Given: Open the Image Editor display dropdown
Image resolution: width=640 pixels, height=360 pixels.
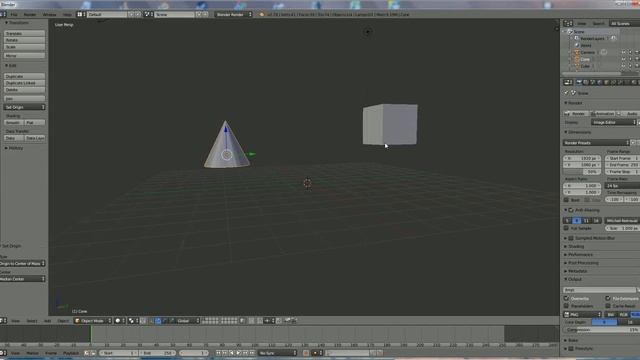Looking at the screenshot, I should [613, 122].
